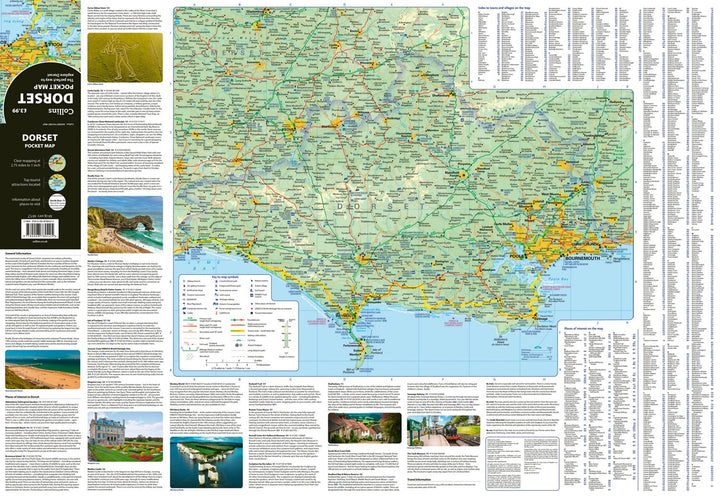Click the BOURNEMOUTH label on the map
Image resolution: width=720 pixels, height=497 pixels.
[x=582, y=259]
